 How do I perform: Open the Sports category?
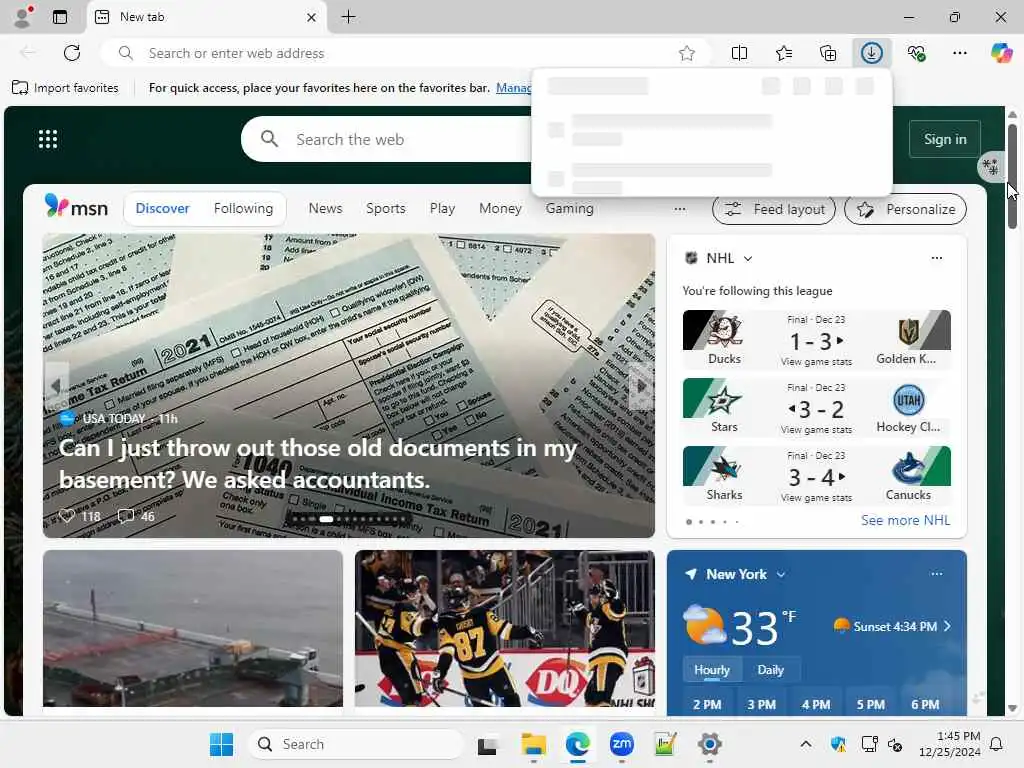point(385,208)
